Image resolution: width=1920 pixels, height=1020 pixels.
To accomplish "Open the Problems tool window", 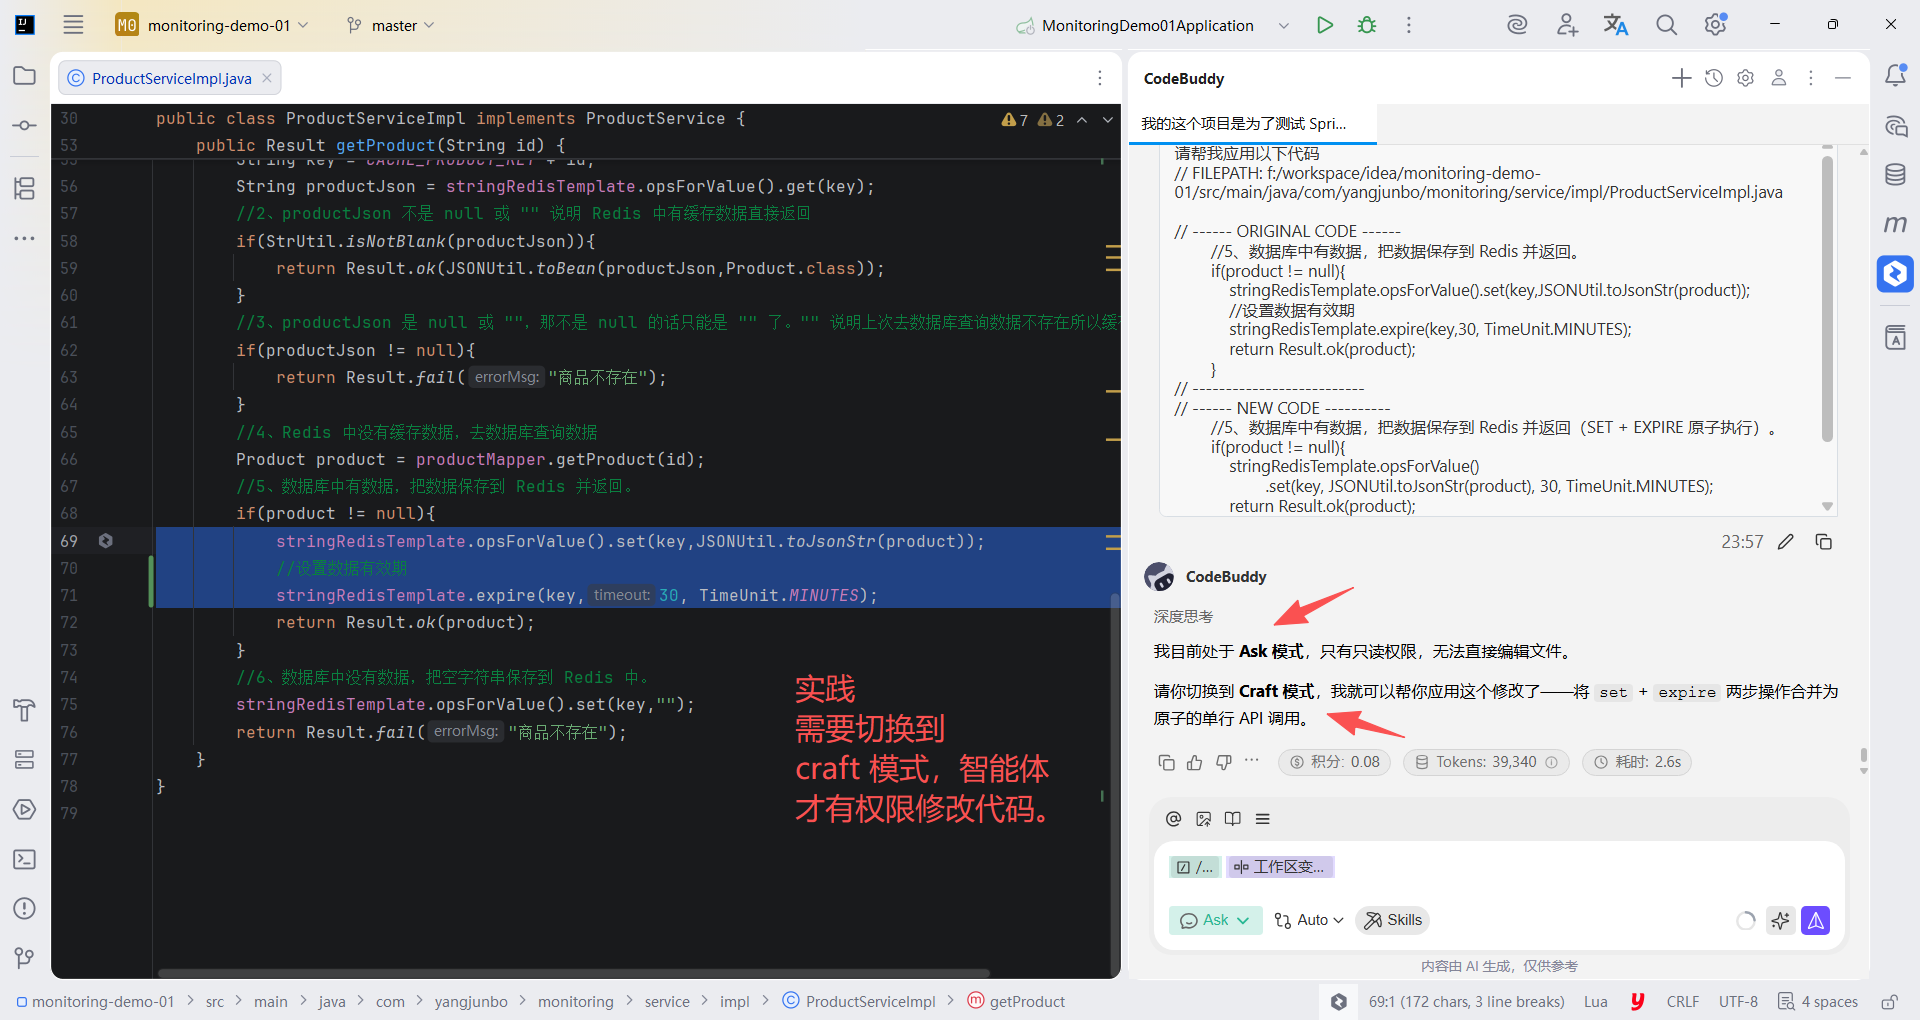I will [24, 909].
